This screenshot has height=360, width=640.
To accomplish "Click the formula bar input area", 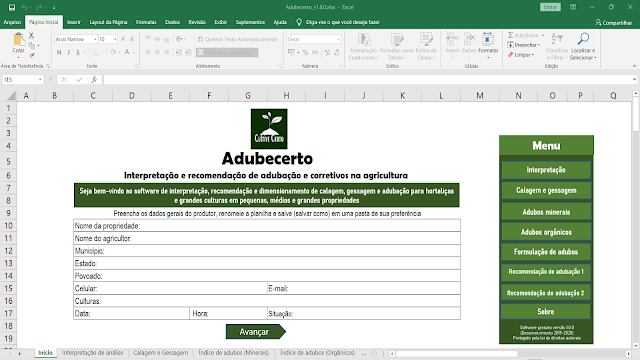I will click(366, 80).
